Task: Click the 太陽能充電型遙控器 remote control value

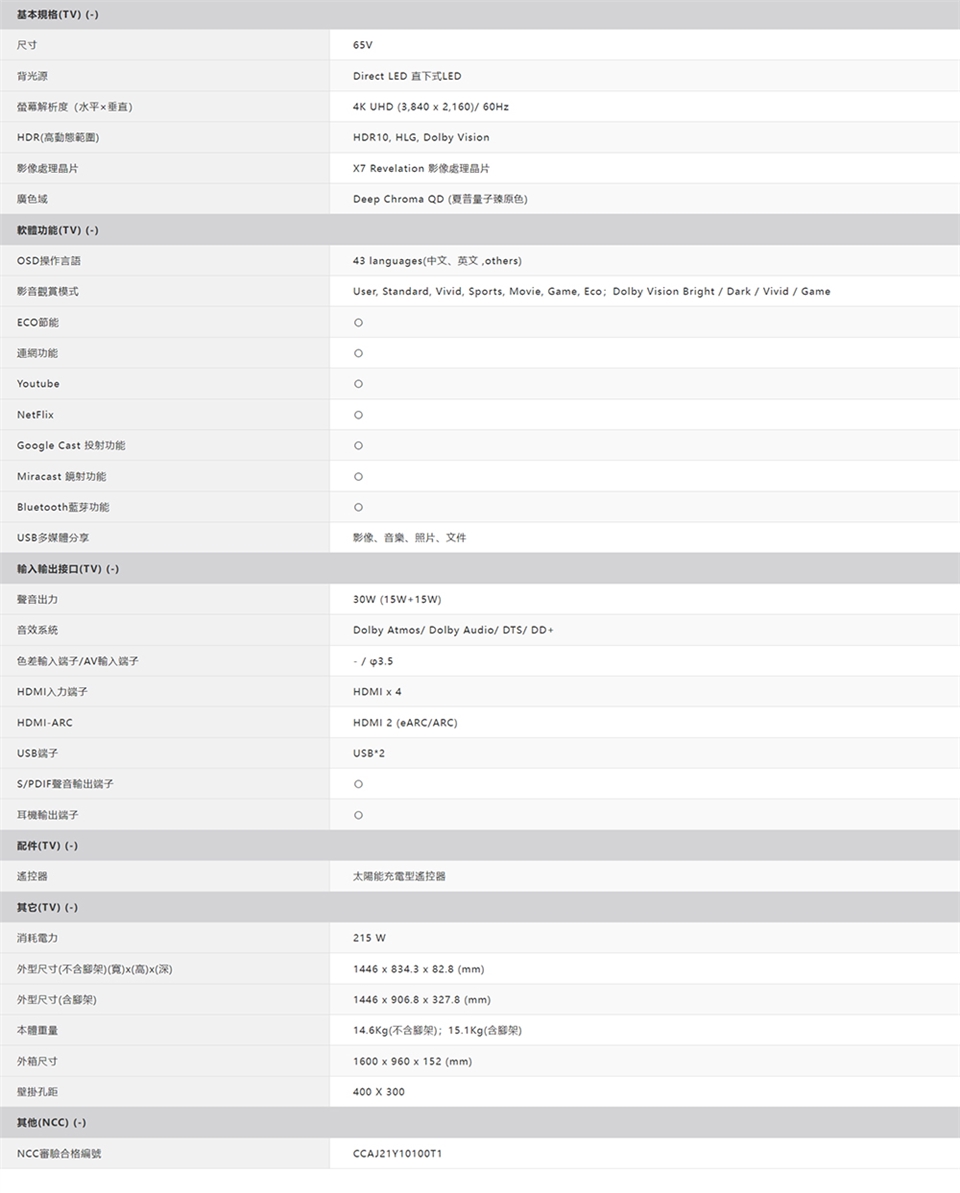Action: pyautogui.click(x=399, y=876)
